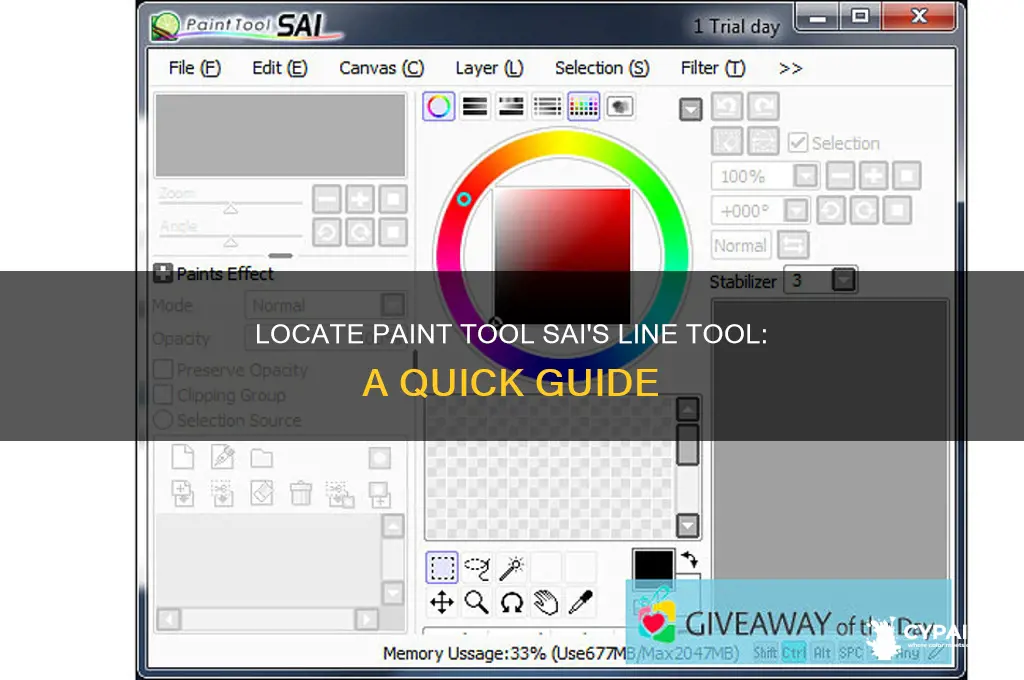Click navigator rotate clockwise button
The image size is (1024, 680).
(x=360, y=232)
